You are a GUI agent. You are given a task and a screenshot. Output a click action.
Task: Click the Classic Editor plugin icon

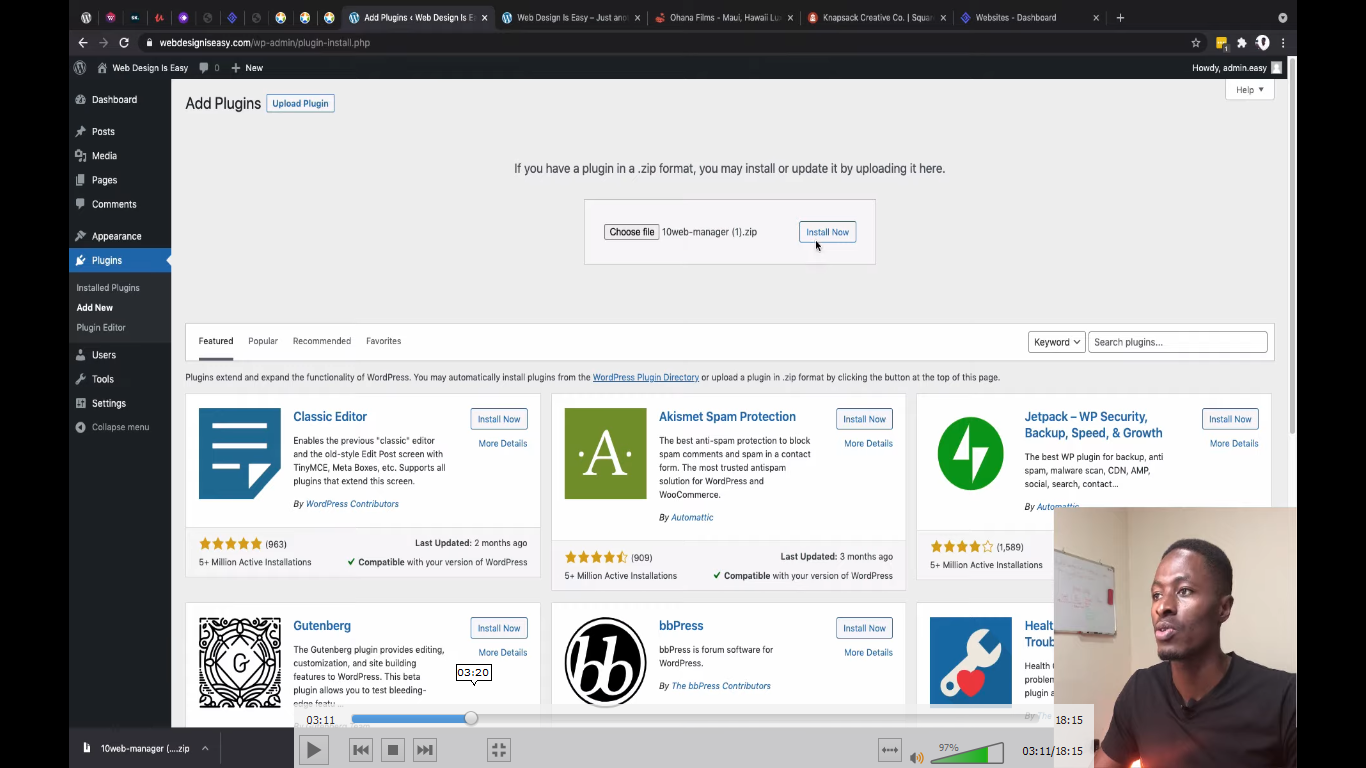[x=240, y=453]
